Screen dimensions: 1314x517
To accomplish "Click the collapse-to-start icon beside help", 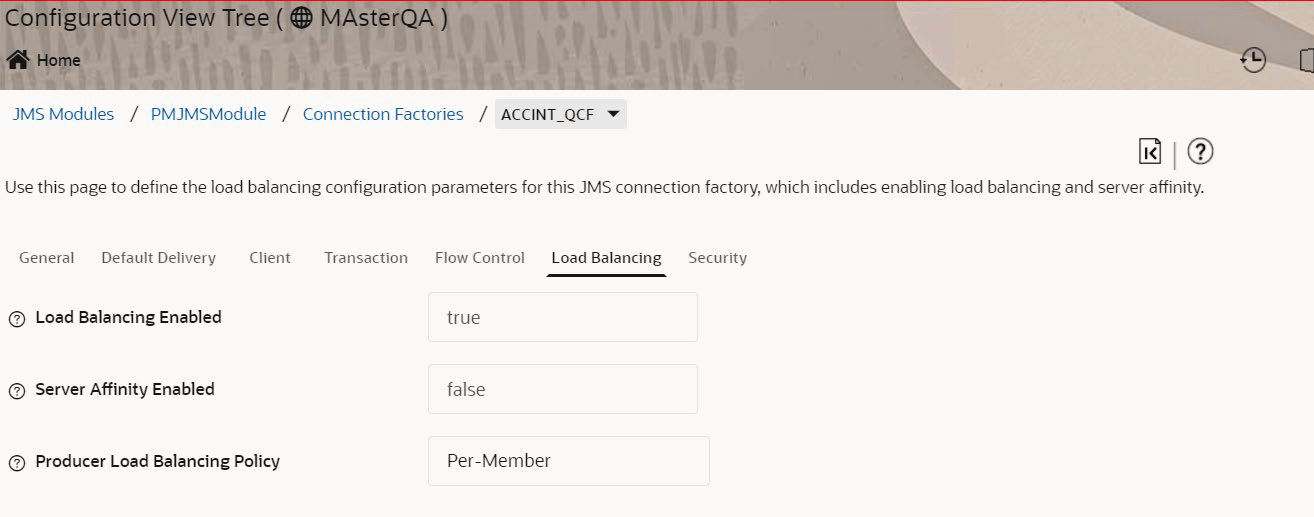I will pyautogui.click(x=1150, y=151).
